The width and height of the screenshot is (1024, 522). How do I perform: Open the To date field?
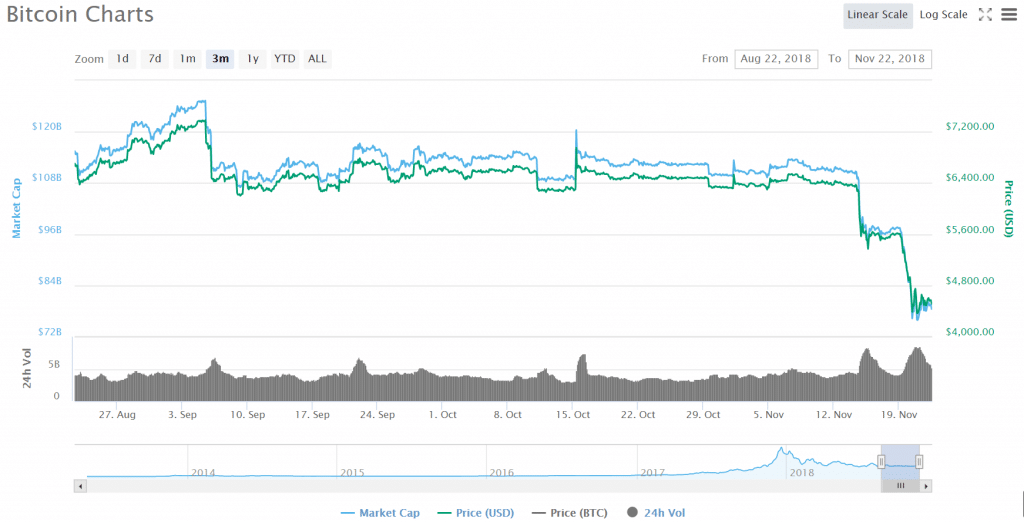890,58
